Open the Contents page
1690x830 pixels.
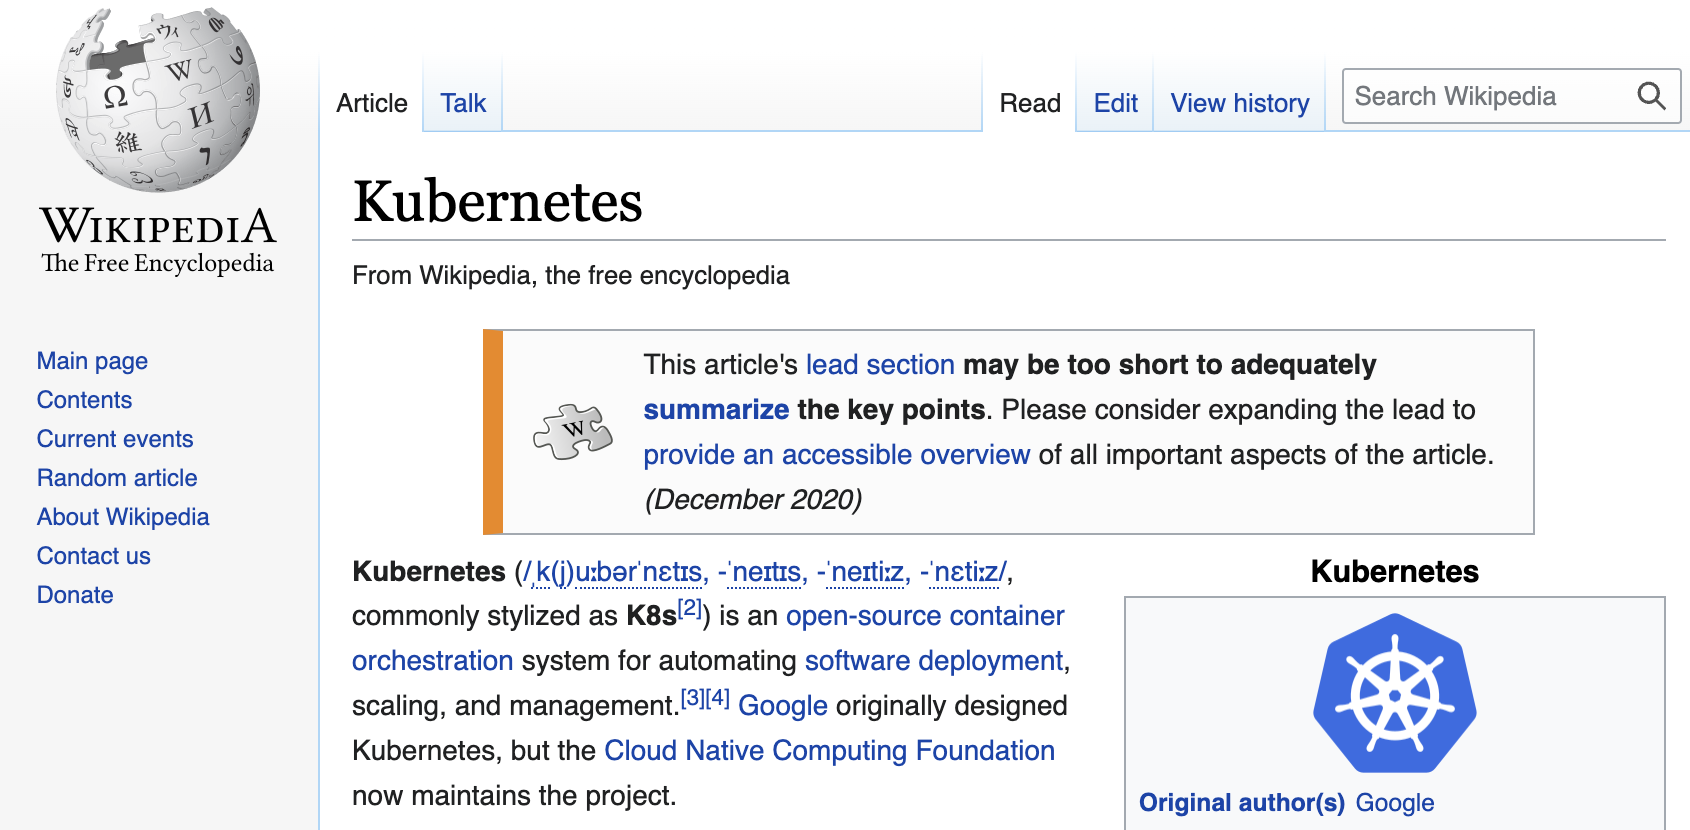[x=84, y=399]
